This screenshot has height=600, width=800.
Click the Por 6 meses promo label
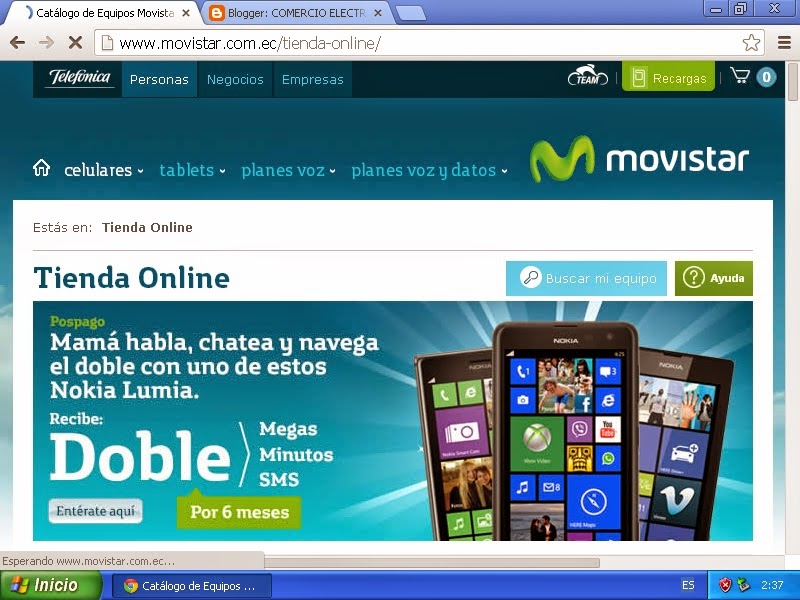point(239,512)
